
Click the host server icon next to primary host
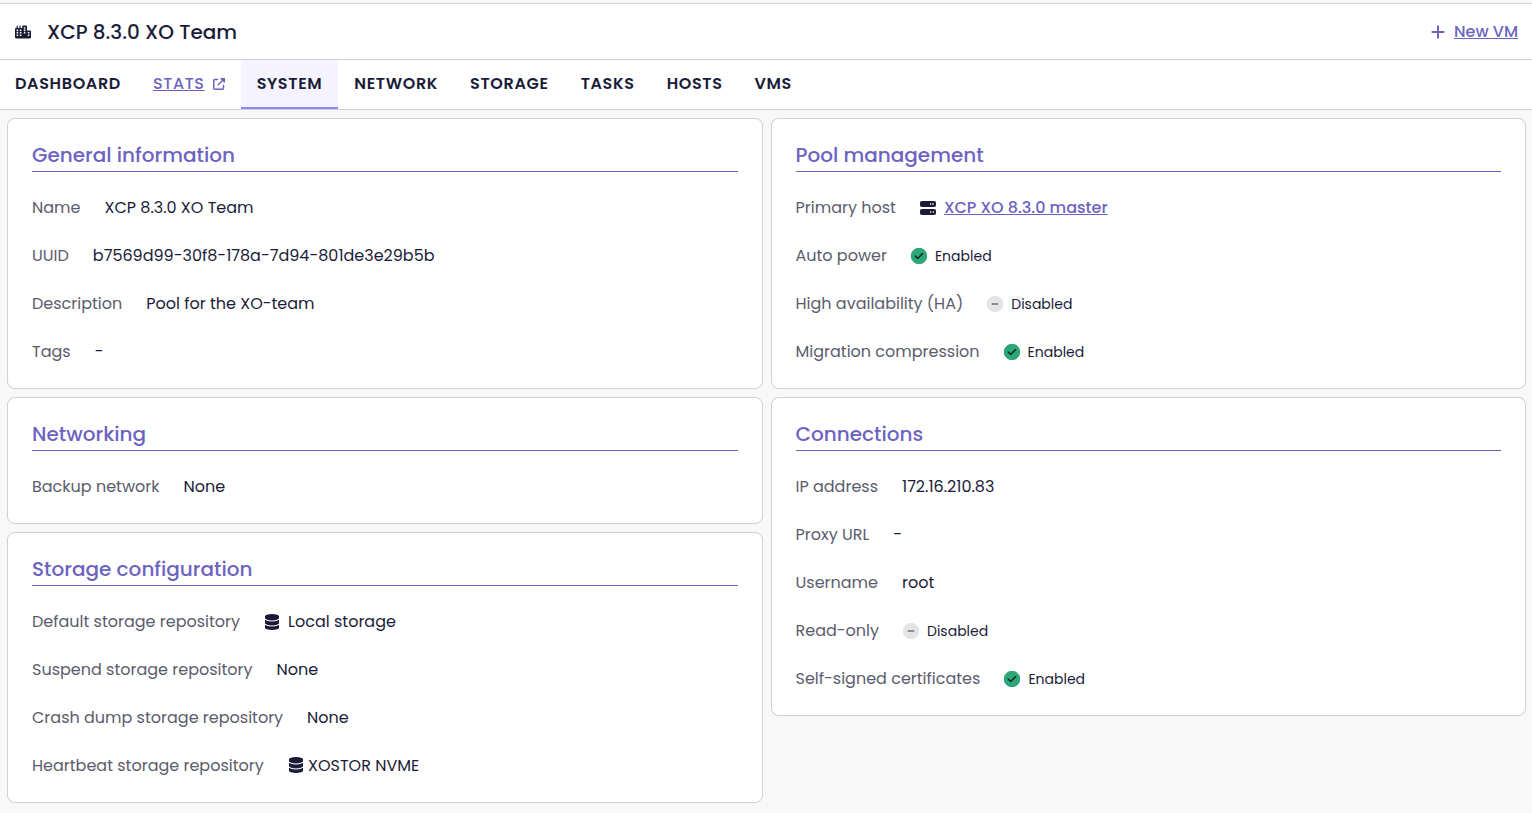tap(928, 208)
